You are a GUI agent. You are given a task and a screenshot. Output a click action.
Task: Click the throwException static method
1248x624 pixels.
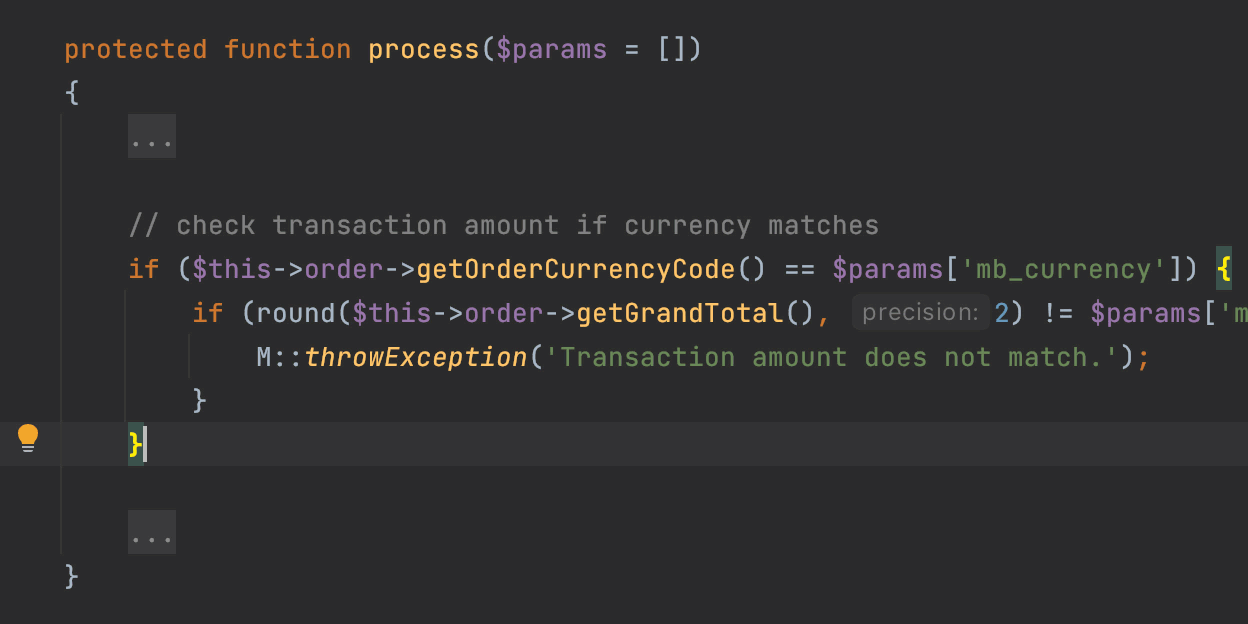point(416,357)
